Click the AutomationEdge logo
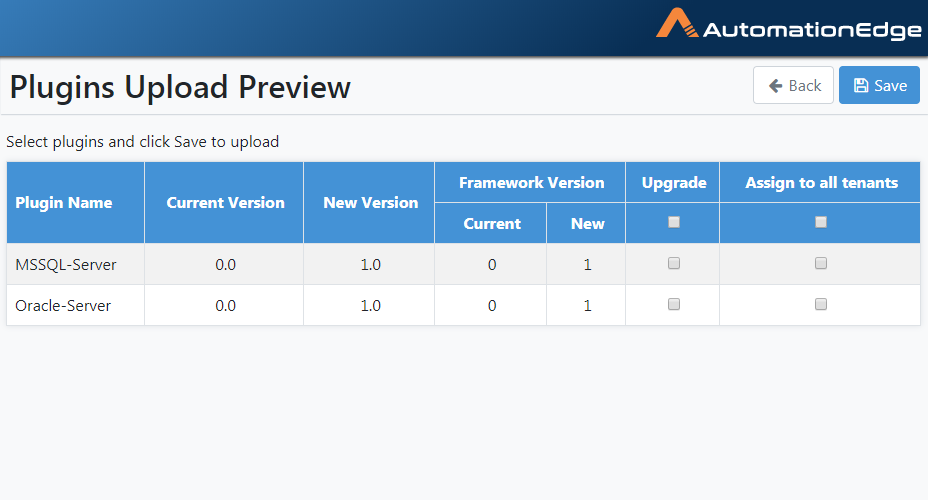The height and width of the screenshot is (500, 928). point(788,25)
